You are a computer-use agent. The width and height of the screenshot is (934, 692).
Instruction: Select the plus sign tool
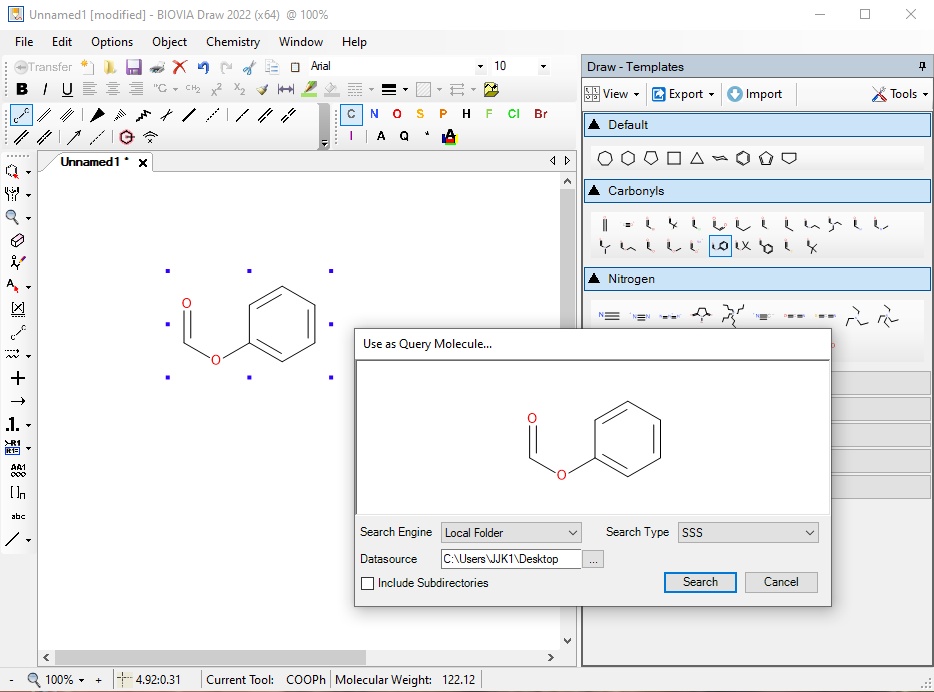[17, 378]
